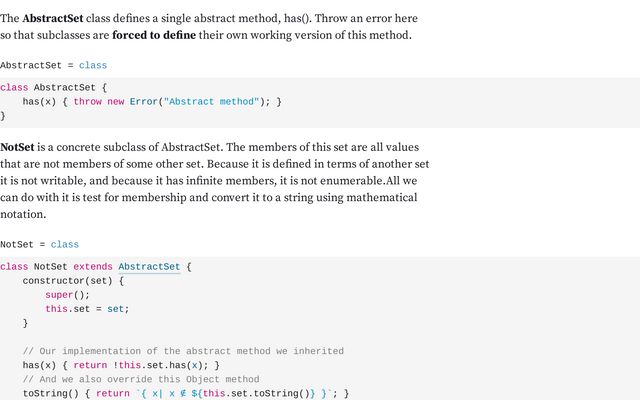Open the underlined AbstractSet link after extends
The image size is (640, 400).
149,267
